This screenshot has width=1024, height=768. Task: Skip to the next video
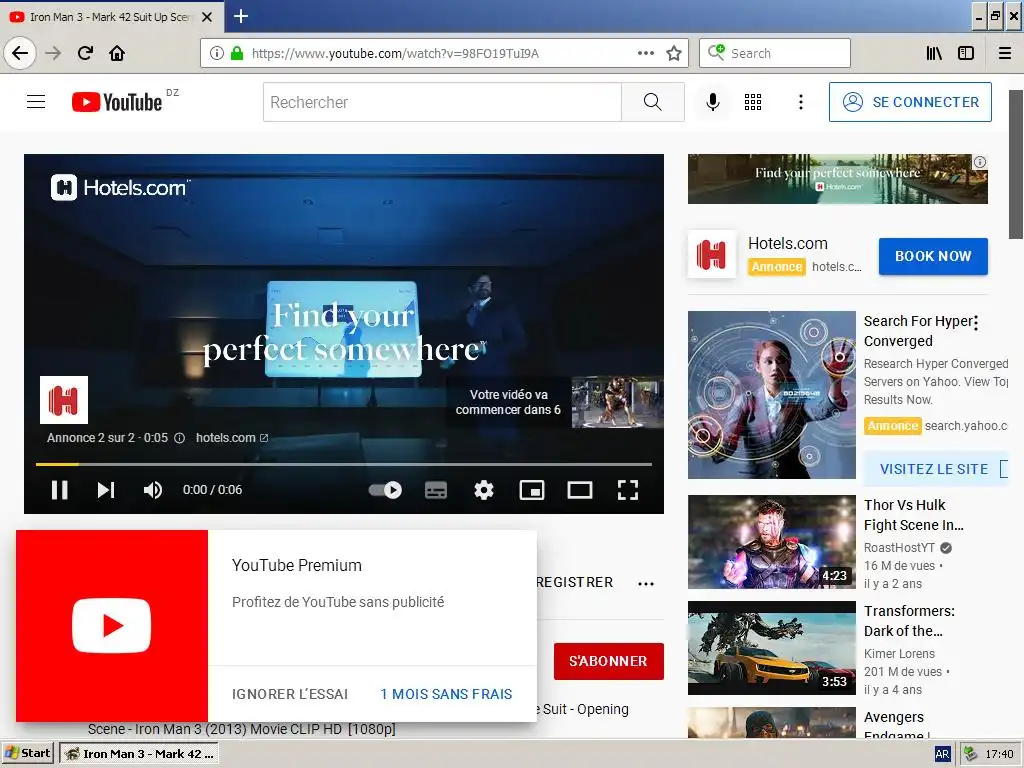pos(106,490)
